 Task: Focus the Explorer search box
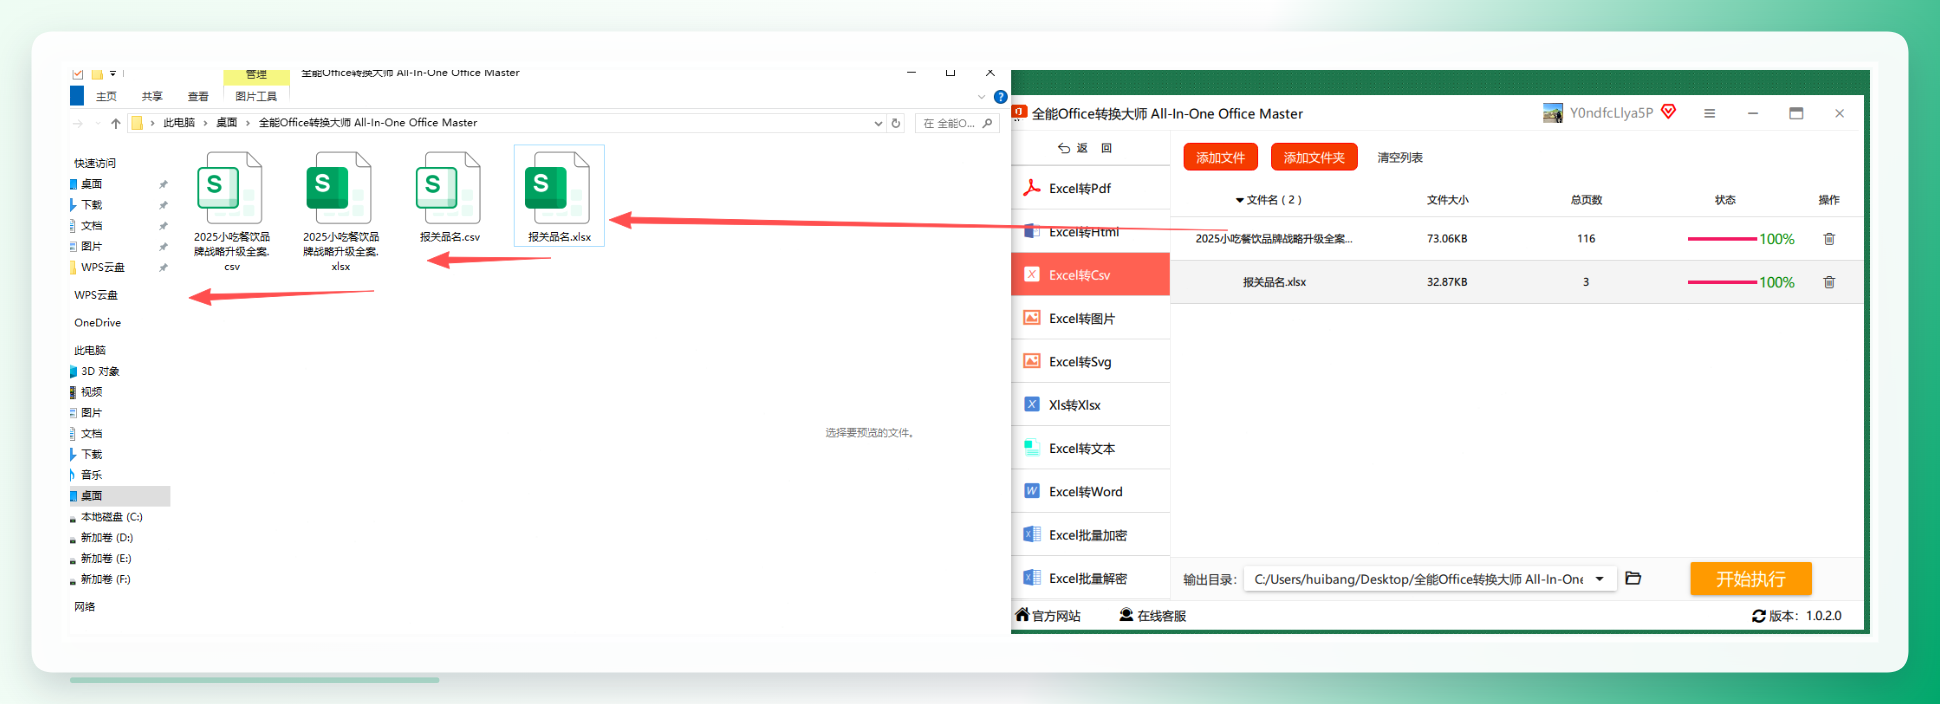point(957,123)
